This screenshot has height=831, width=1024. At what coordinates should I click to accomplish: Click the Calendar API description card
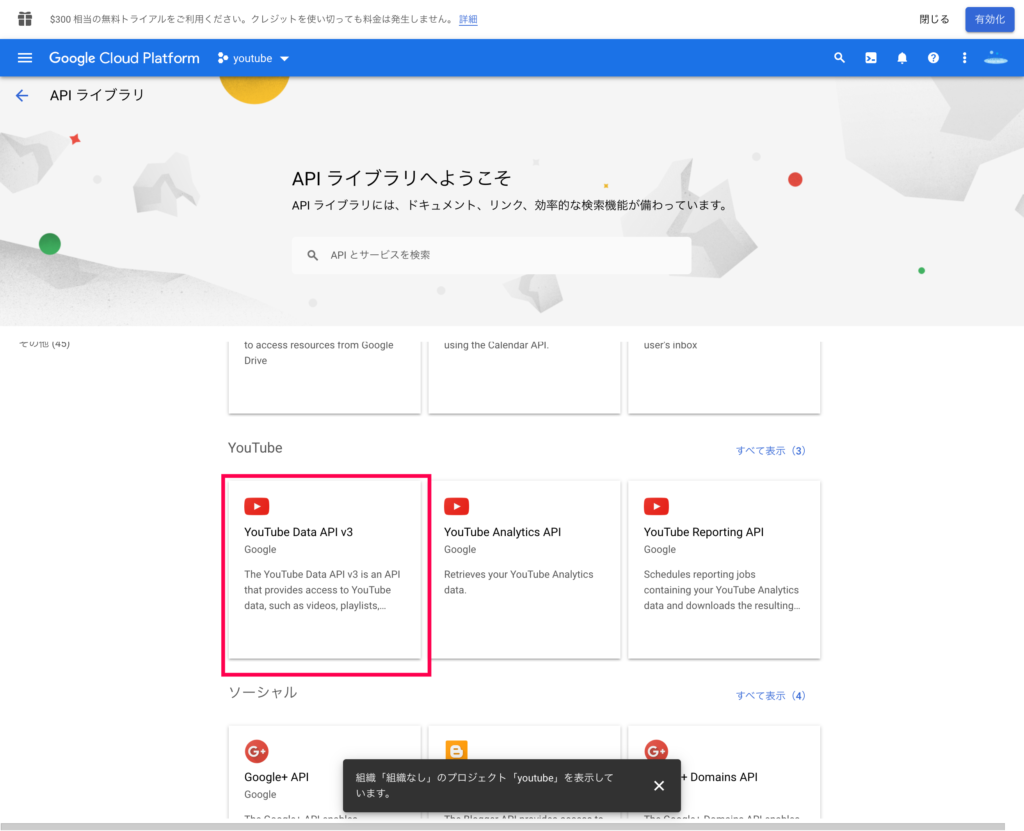pos(524,377)
